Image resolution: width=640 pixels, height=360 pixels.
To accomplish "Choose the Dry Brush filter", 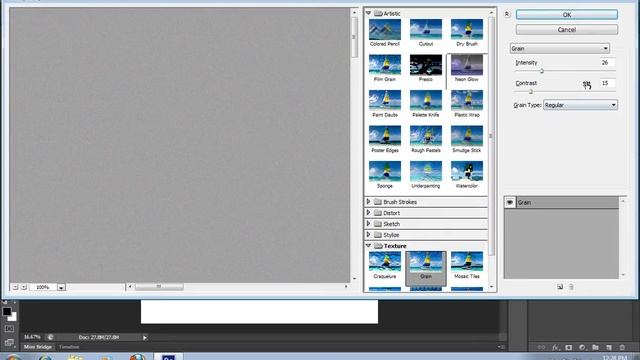I will tap(467, 29).
